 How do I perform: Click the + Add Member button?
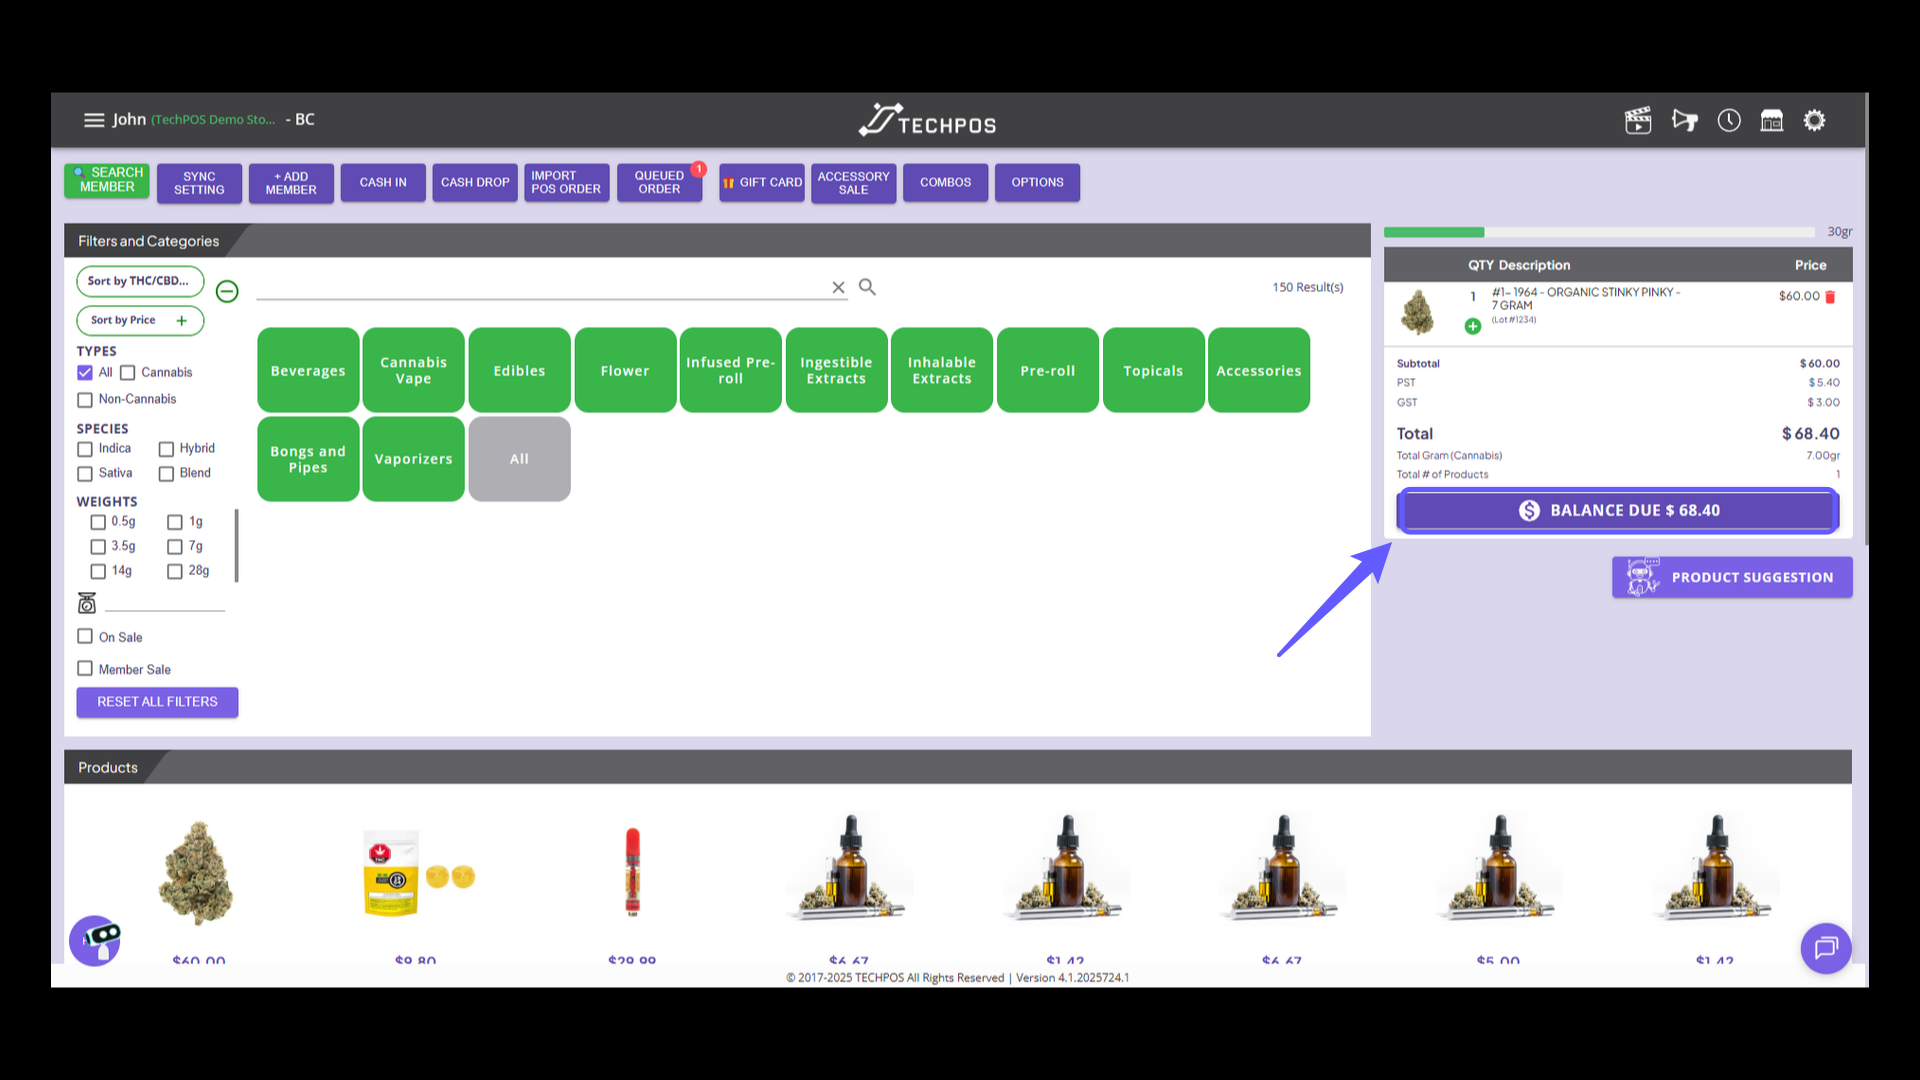tap(291, 183)
